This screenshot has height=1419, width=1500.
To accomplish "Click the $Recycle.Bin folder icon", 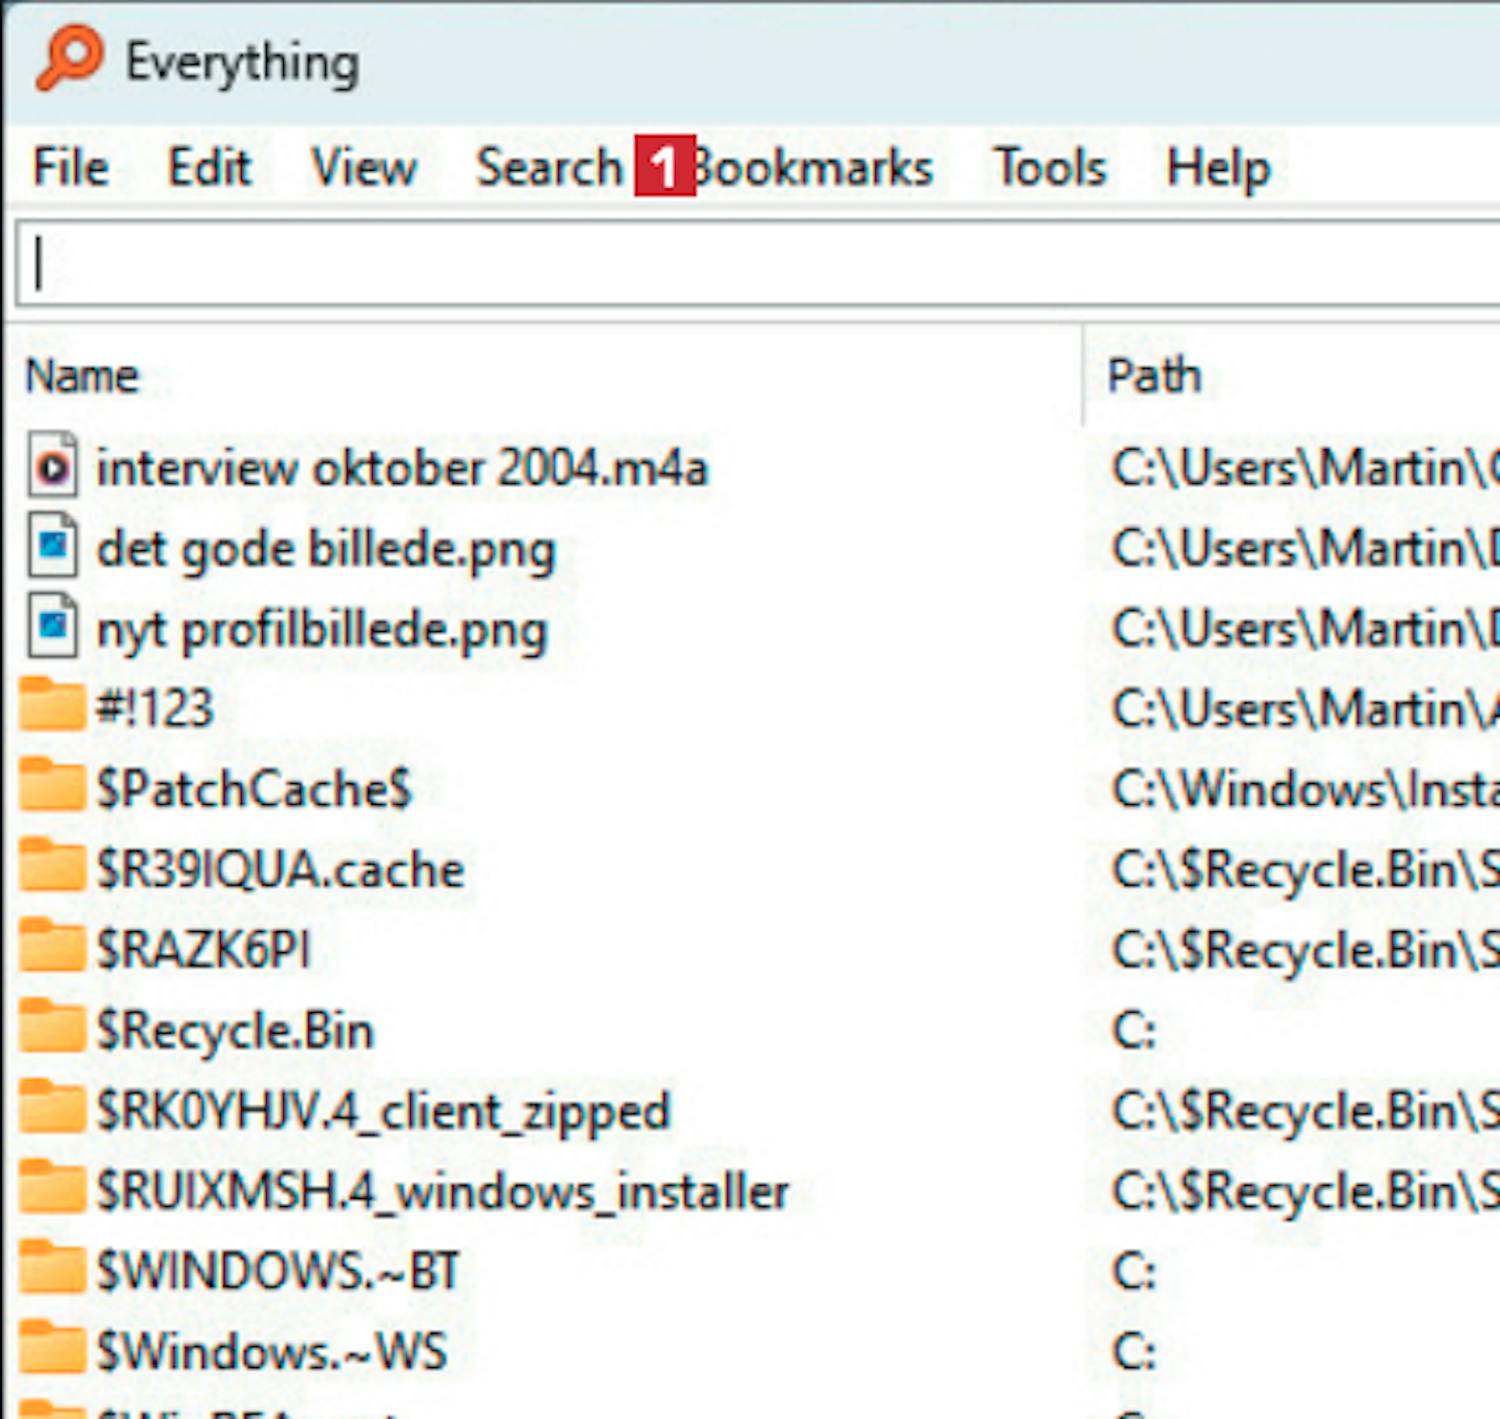I will [52, 1028].
